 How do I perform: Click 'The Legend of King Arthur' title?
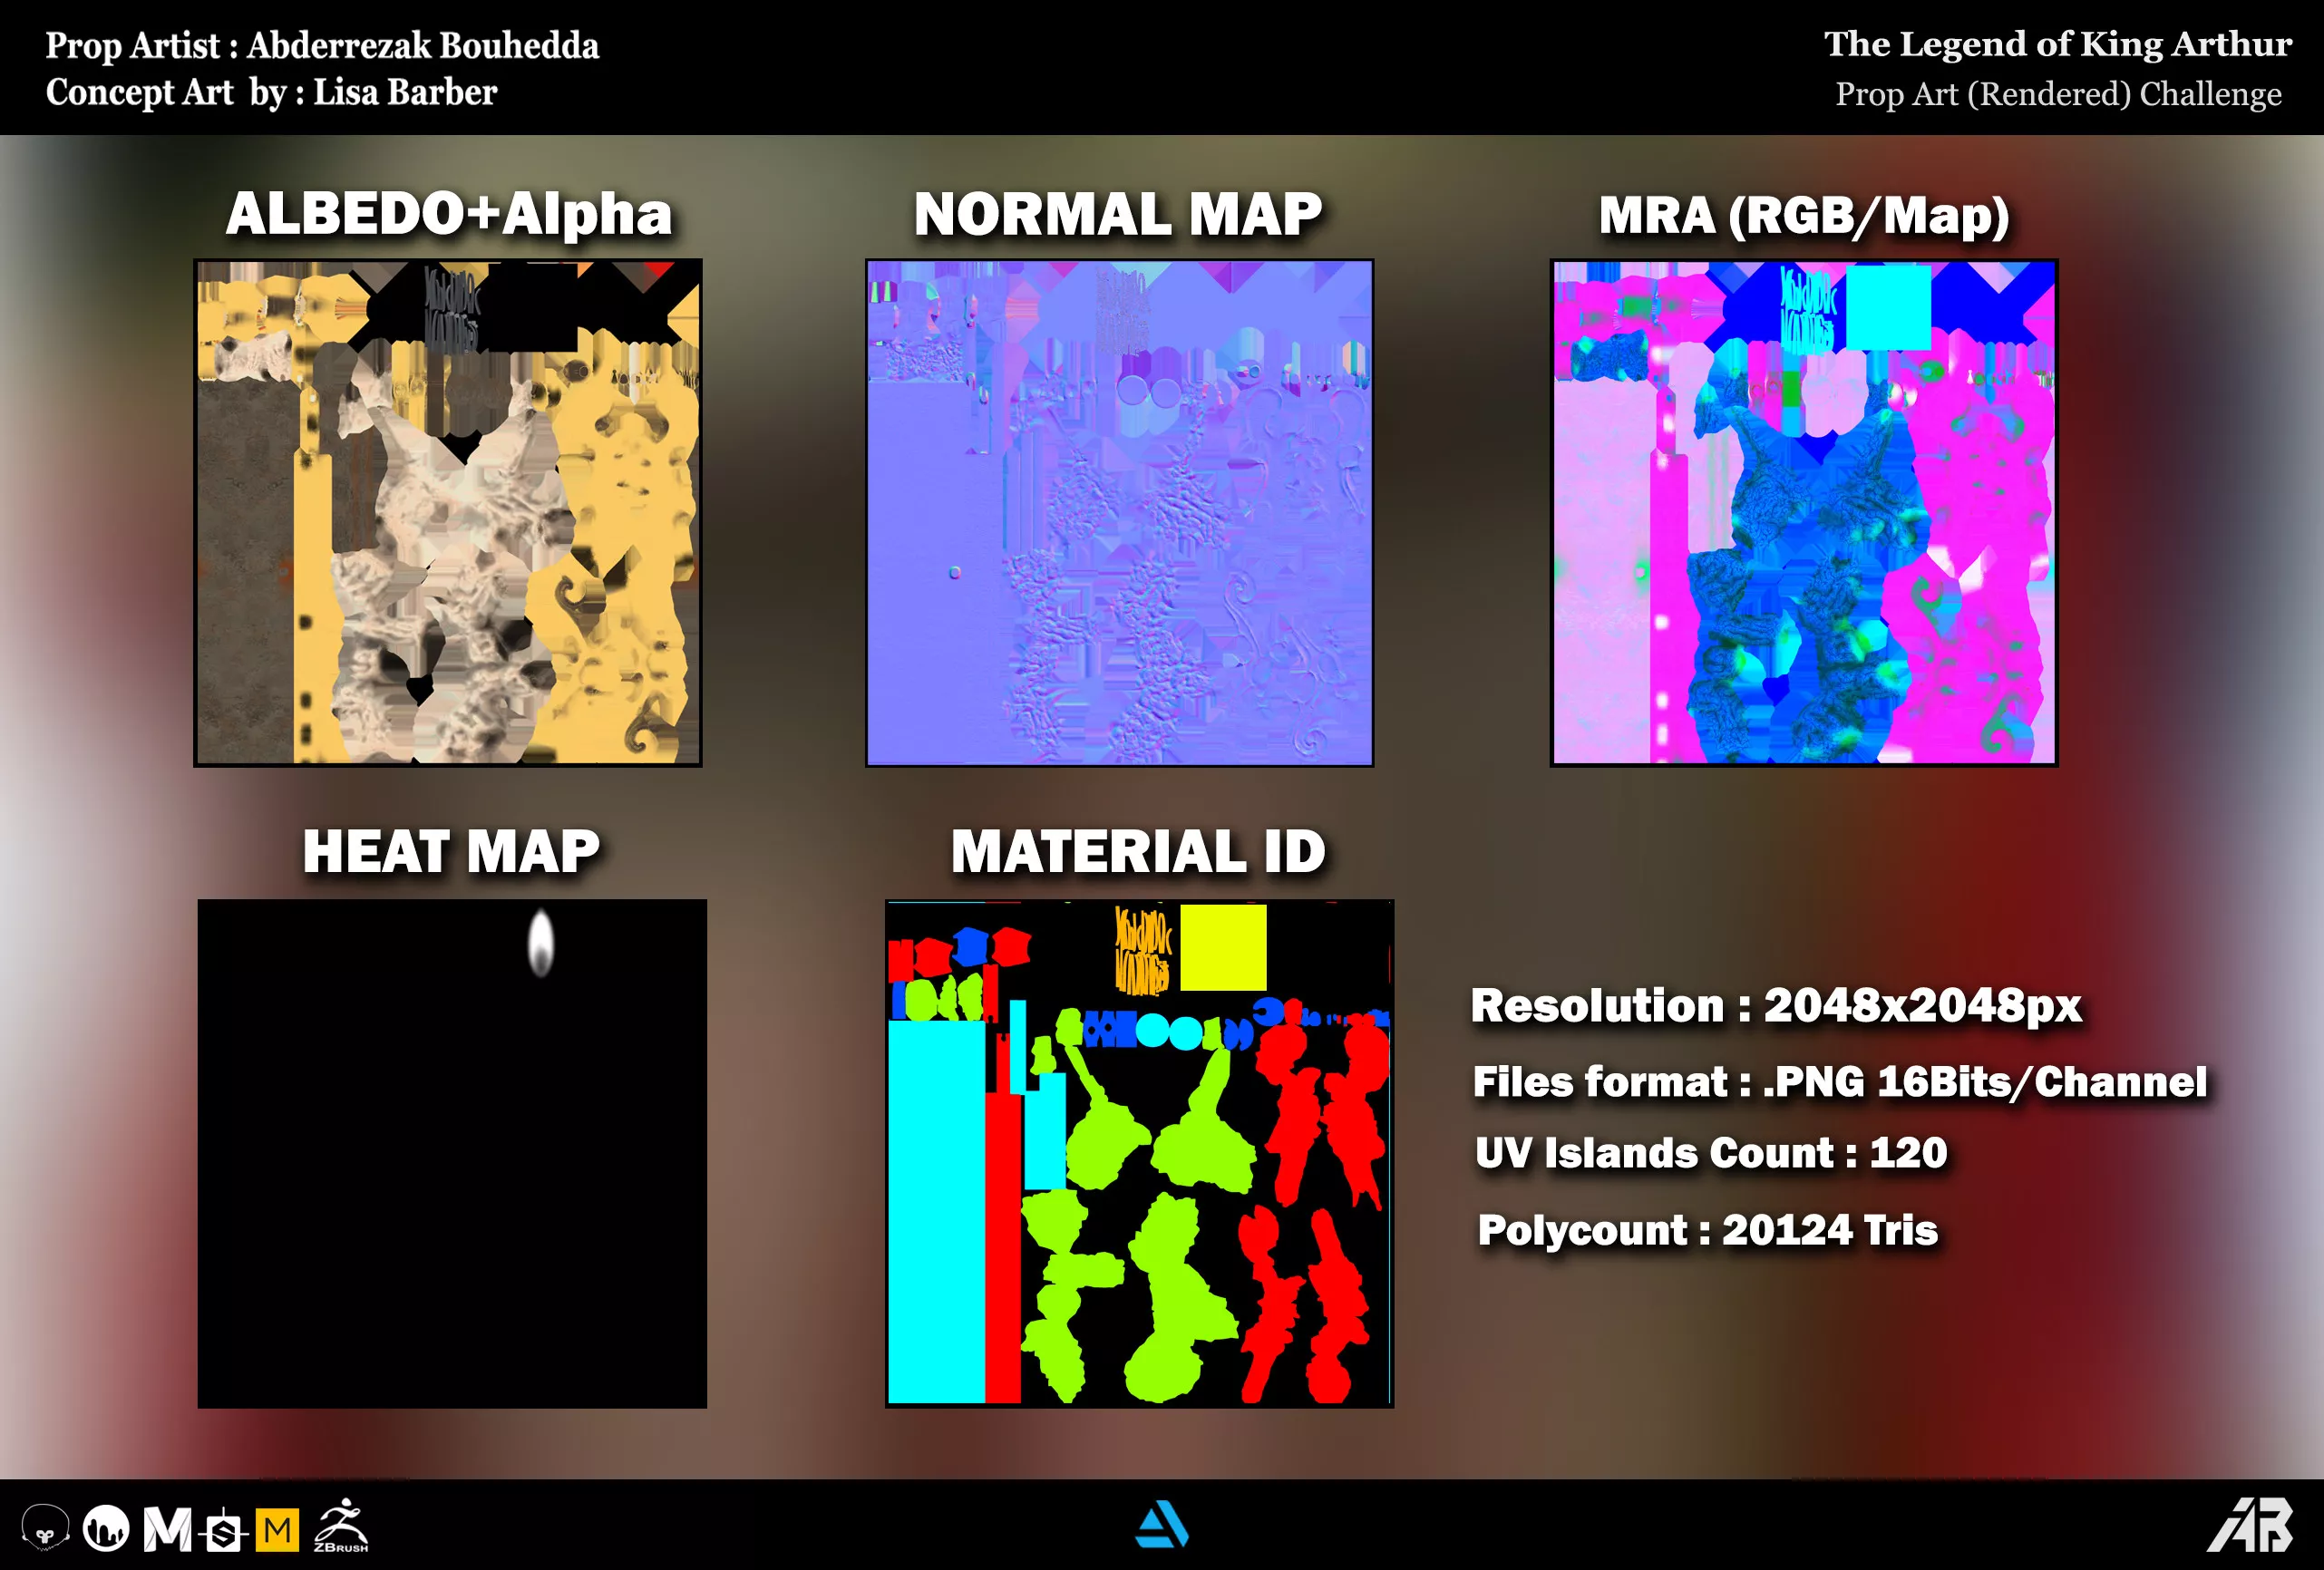2057,44
